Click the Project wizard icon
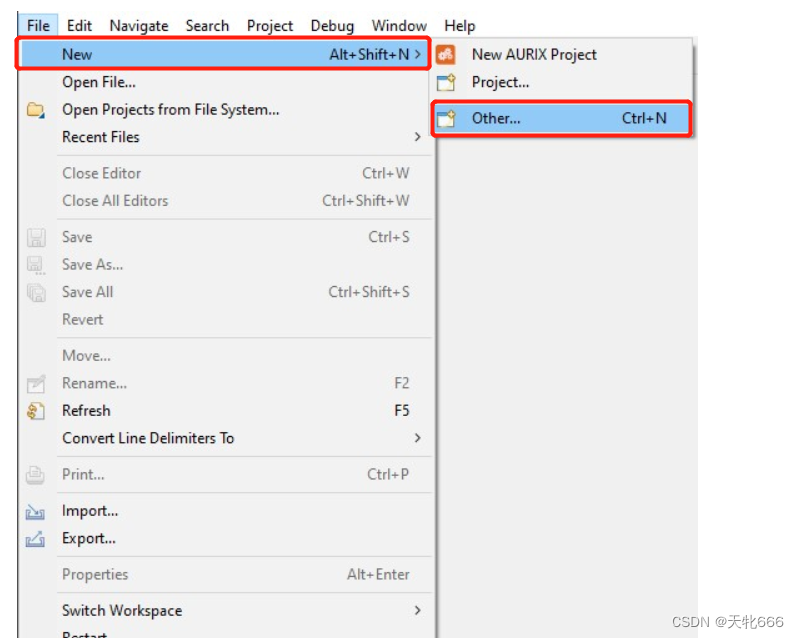 click(446, 82)
